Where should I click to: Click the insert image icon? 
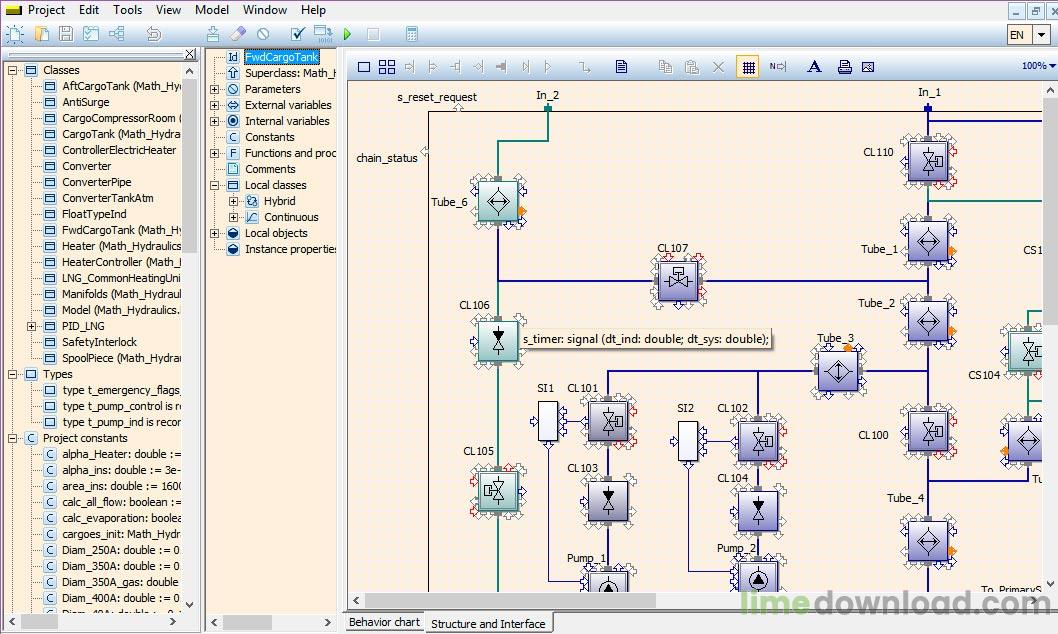coord(868,67)
